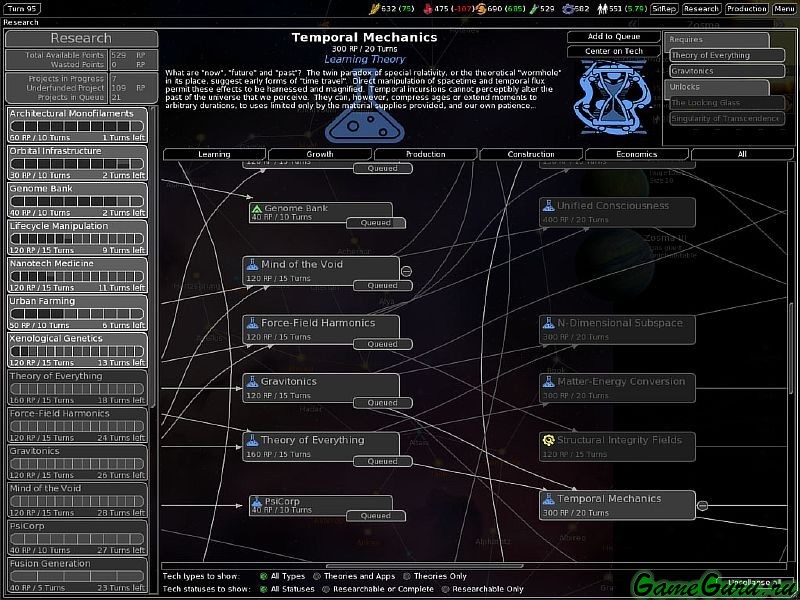Image resolution: width=800 pixels, height=600 pixels.
Task: Click the Lifecycle Manipulation progress bar
Action: point(77,239)
